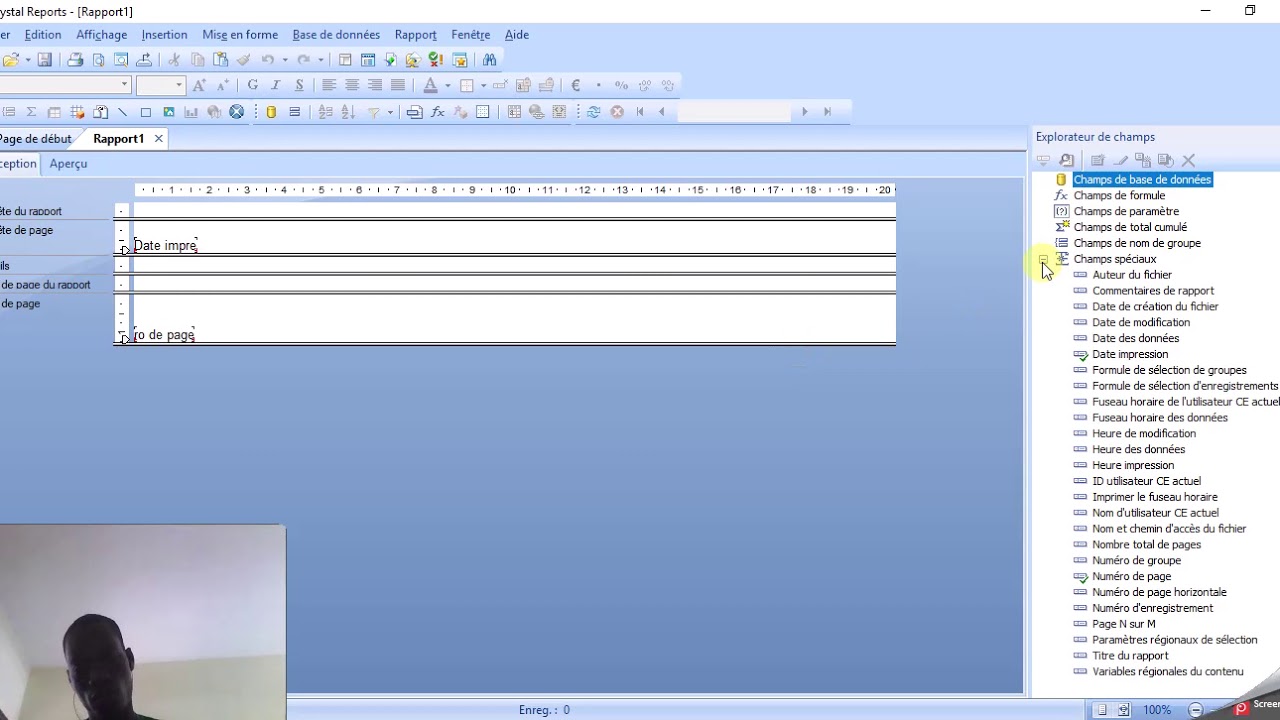The image size is (1280, 720).
Task: Activate the format painter brush icon
Action: click(x=243, y=60)
